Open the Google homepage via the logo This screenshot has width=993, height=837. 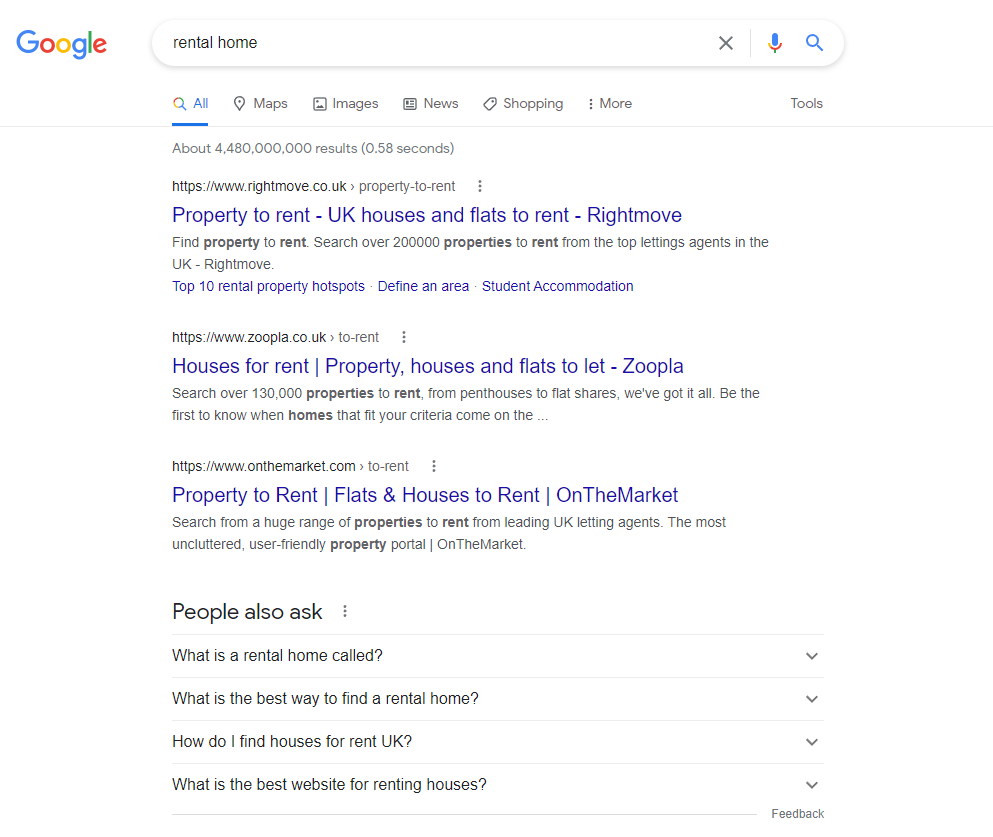coord(61,44)
